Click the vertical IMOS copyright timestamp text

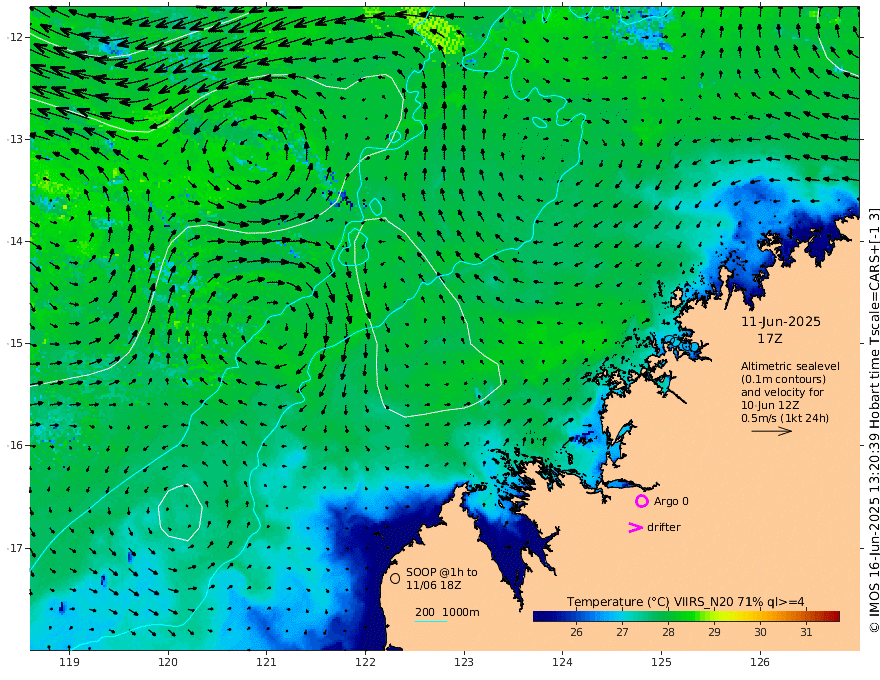[x=873, y=421]
